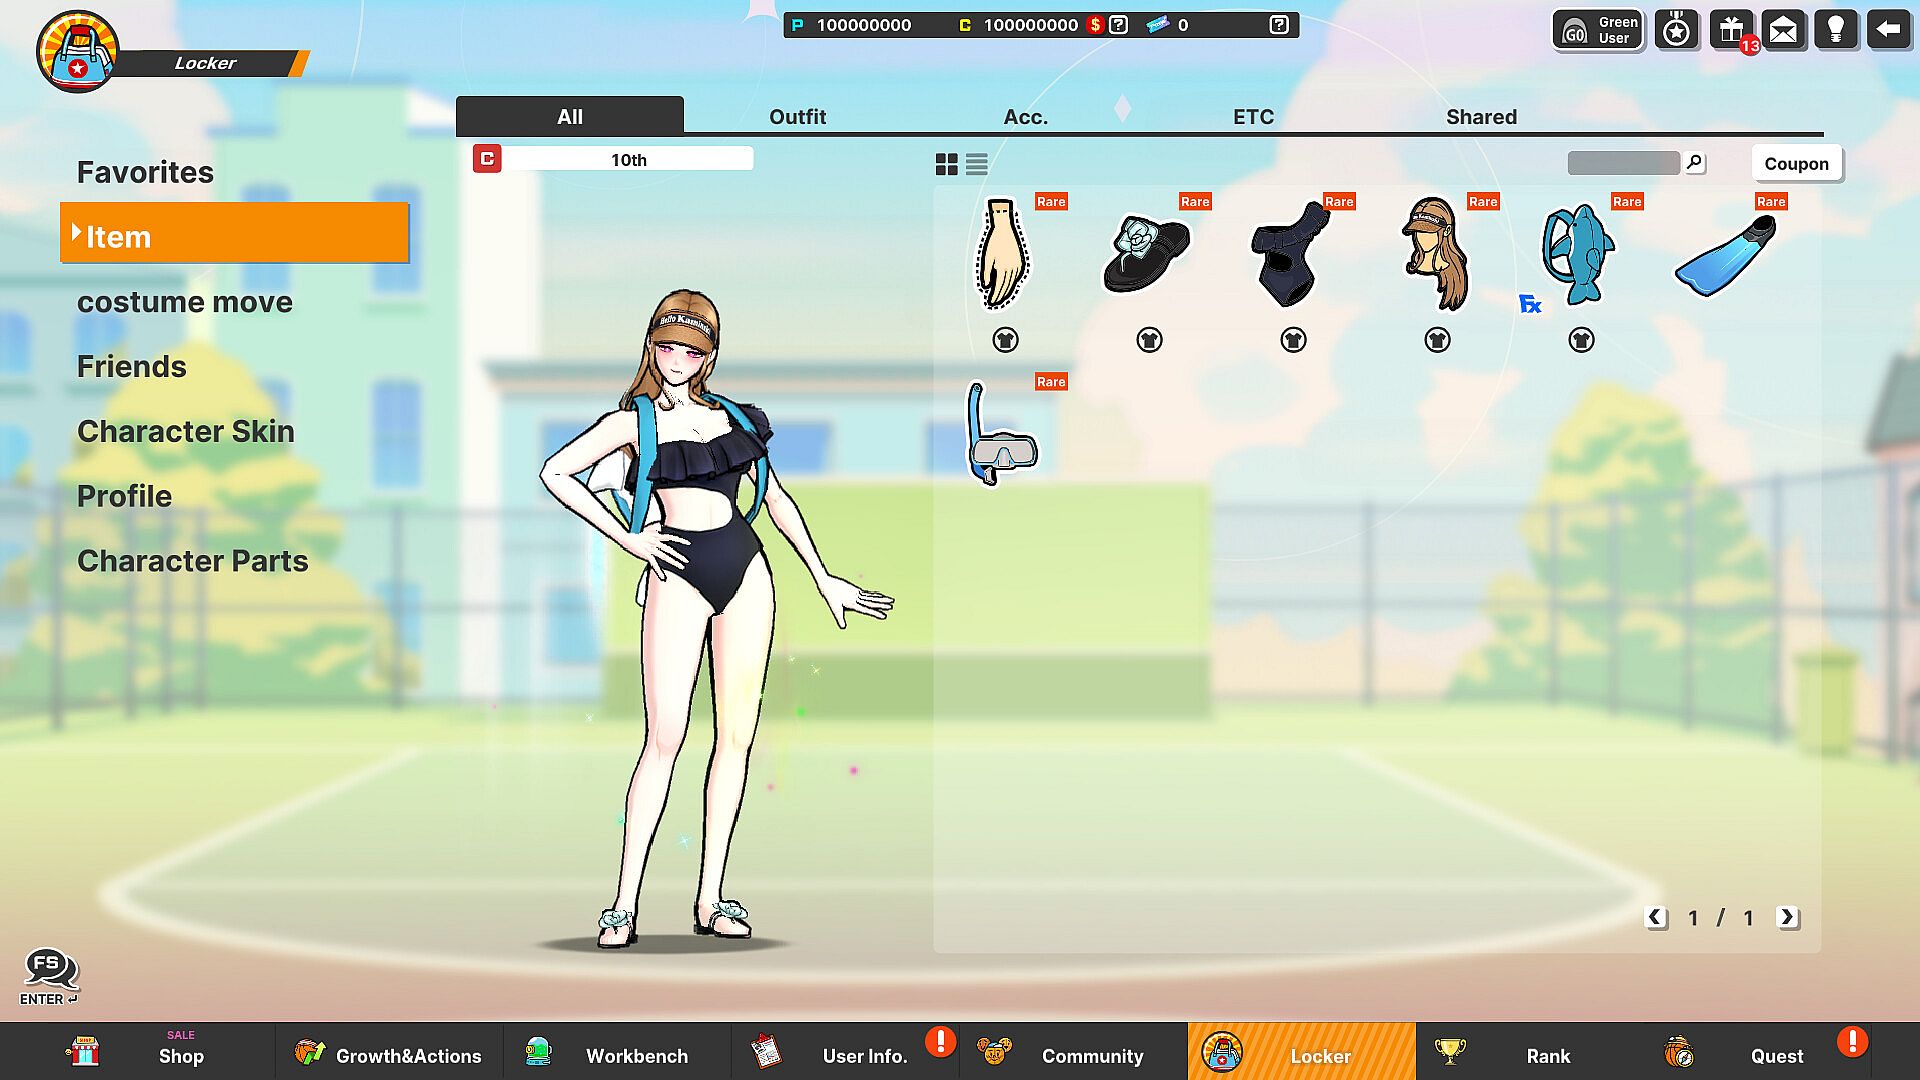Screen dimensions: 1920x1080
Task: Click the item search input field
Action: point(1623,163)
